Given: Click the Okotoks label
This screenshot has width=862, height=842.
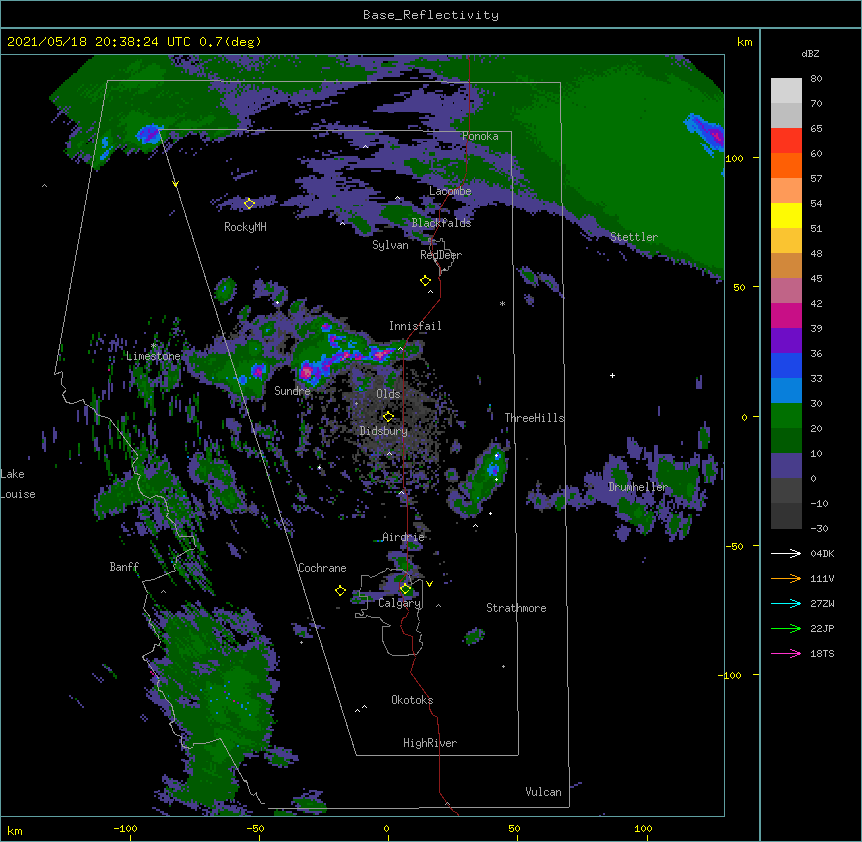Looking at the screenshot, I should pos(412,700).
